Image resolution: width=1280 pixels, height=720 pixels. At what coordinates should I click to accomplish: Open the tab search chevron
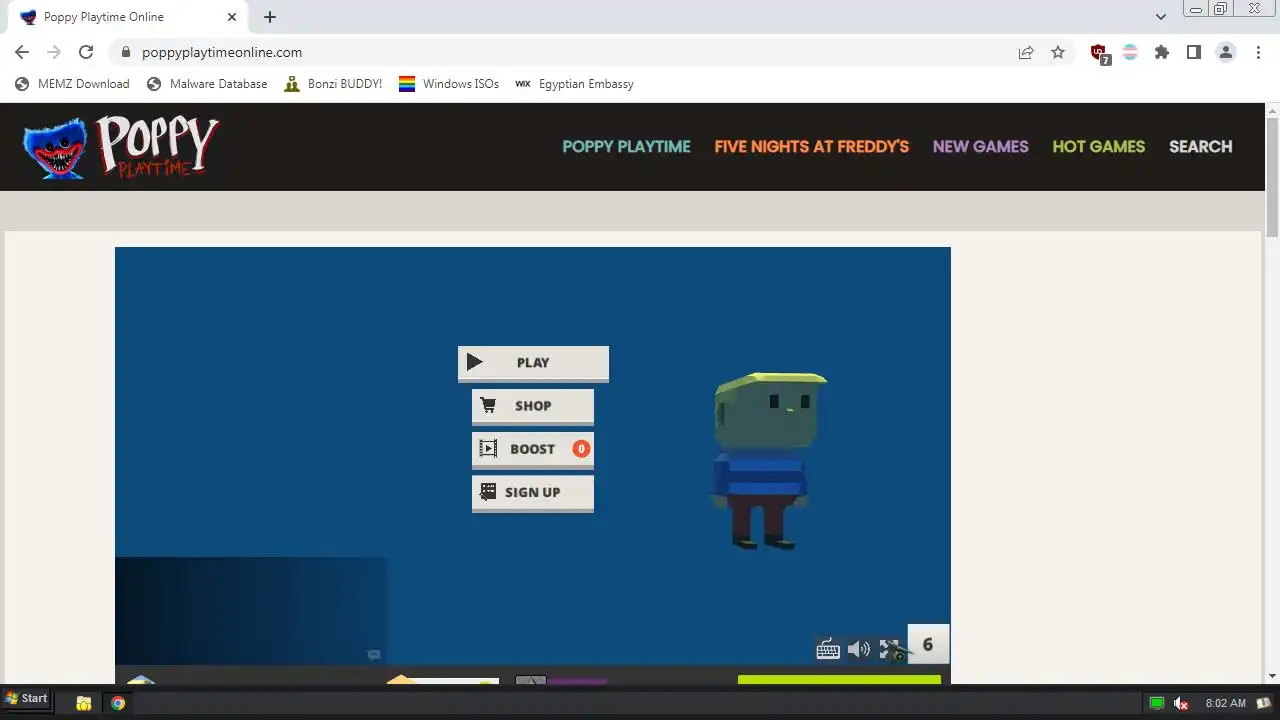click(x=1160, y=17)
